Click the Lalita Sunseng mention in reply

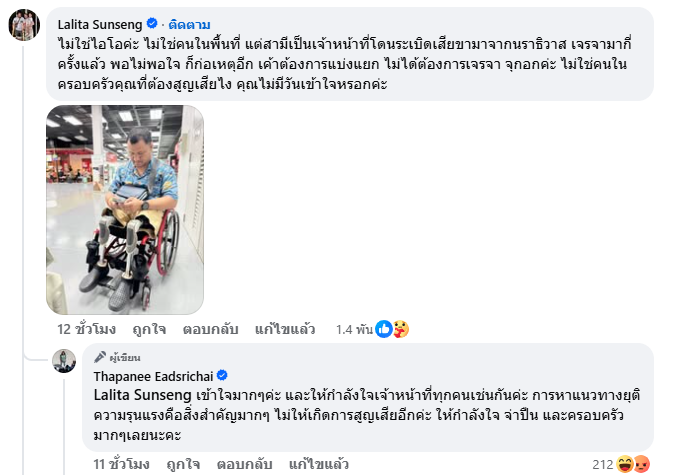pyautogui.click(x=143, y=395)
